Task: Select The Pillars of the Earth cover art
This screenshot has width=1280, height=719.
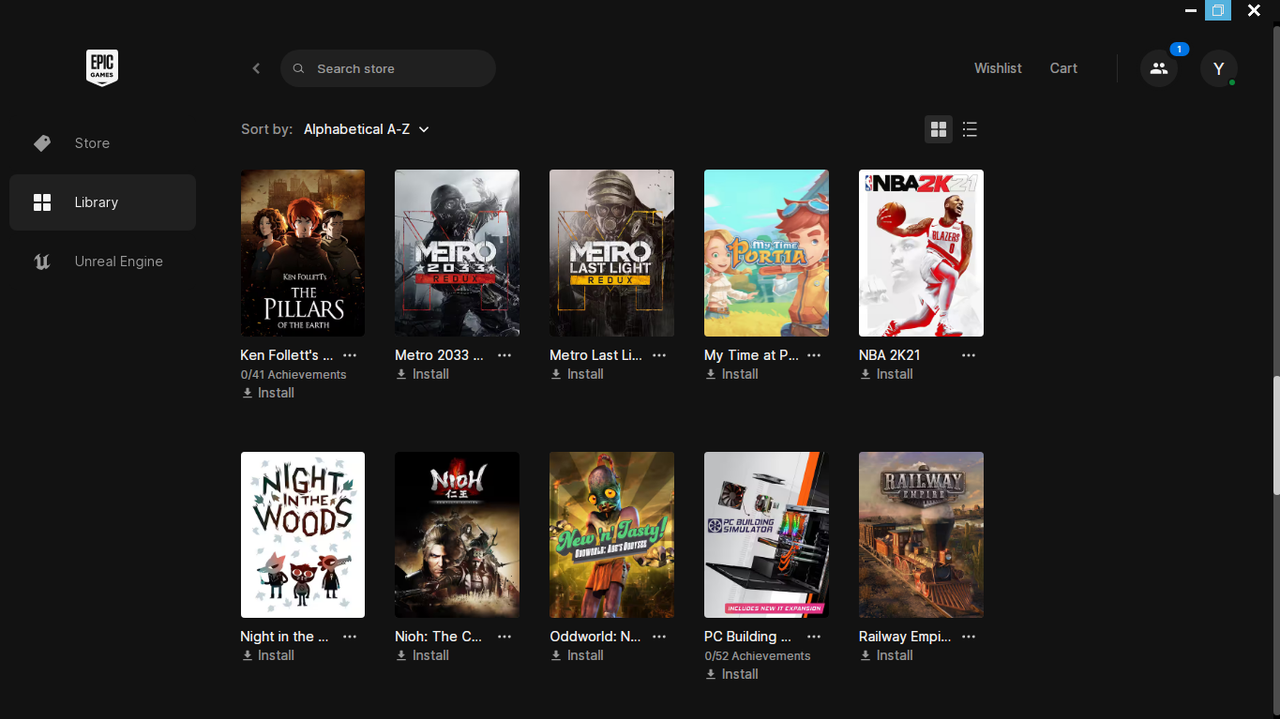Action: click(x=303, y=253)
